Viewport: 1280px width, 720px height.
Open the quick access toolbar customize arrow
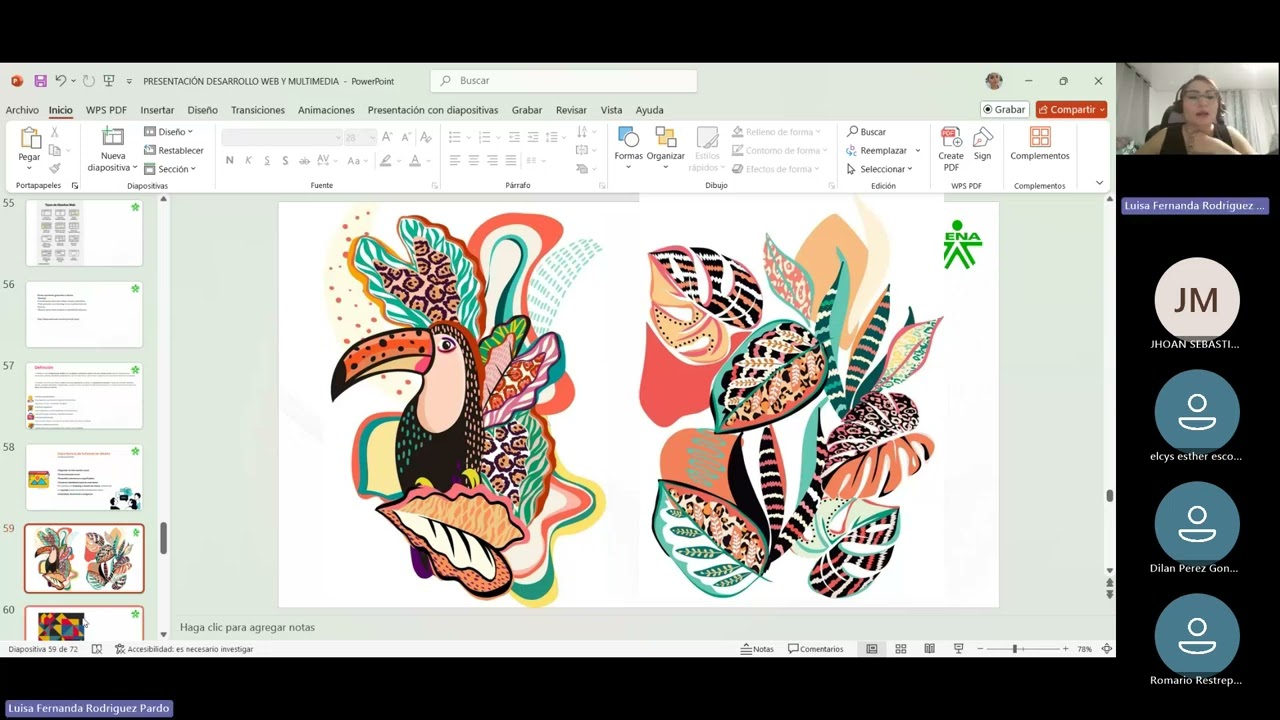128,81
